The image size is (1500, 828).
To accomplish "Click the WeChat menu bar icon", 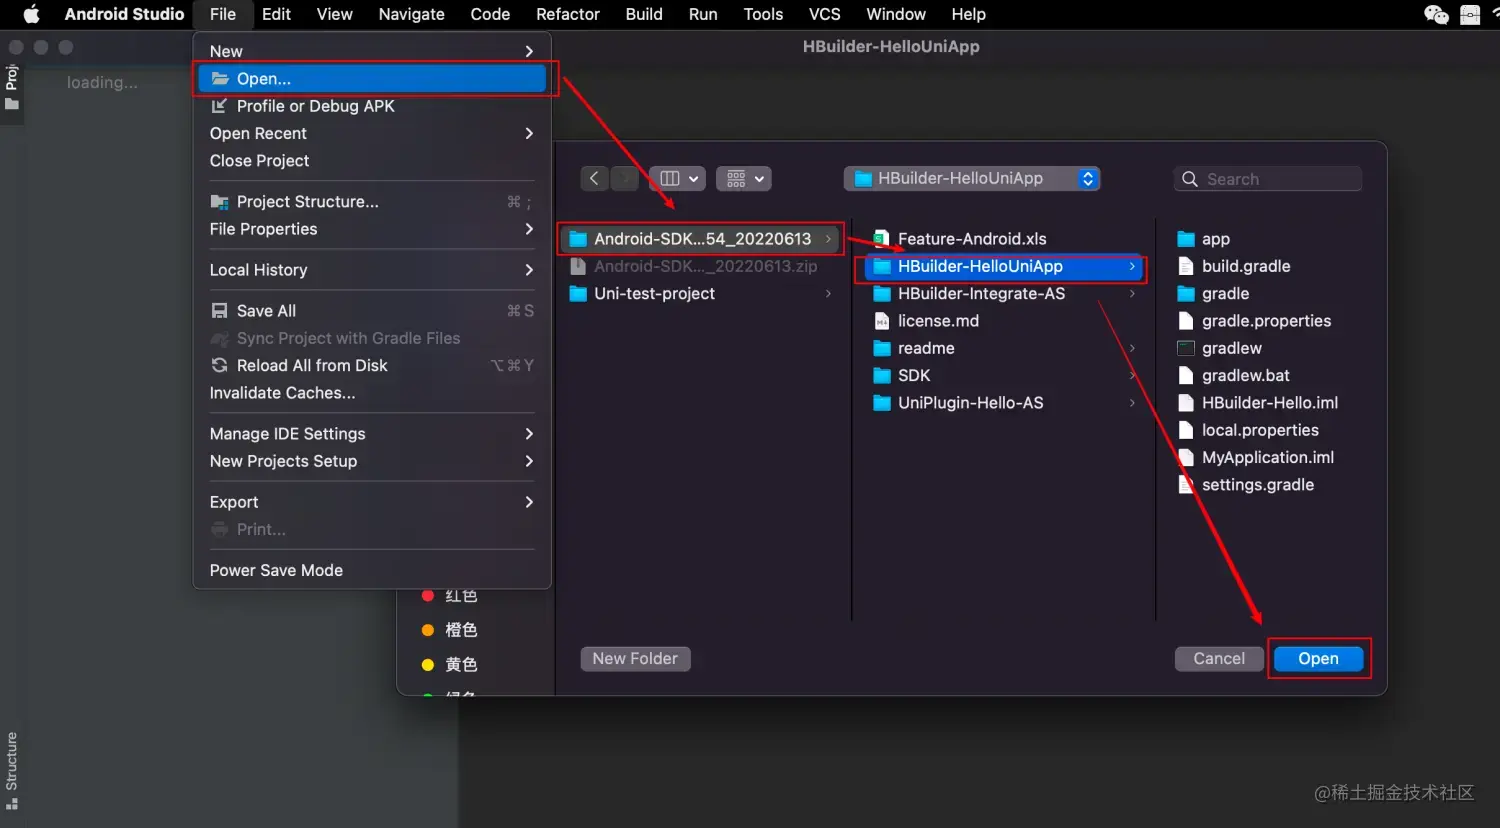I will pos(1436,14).
